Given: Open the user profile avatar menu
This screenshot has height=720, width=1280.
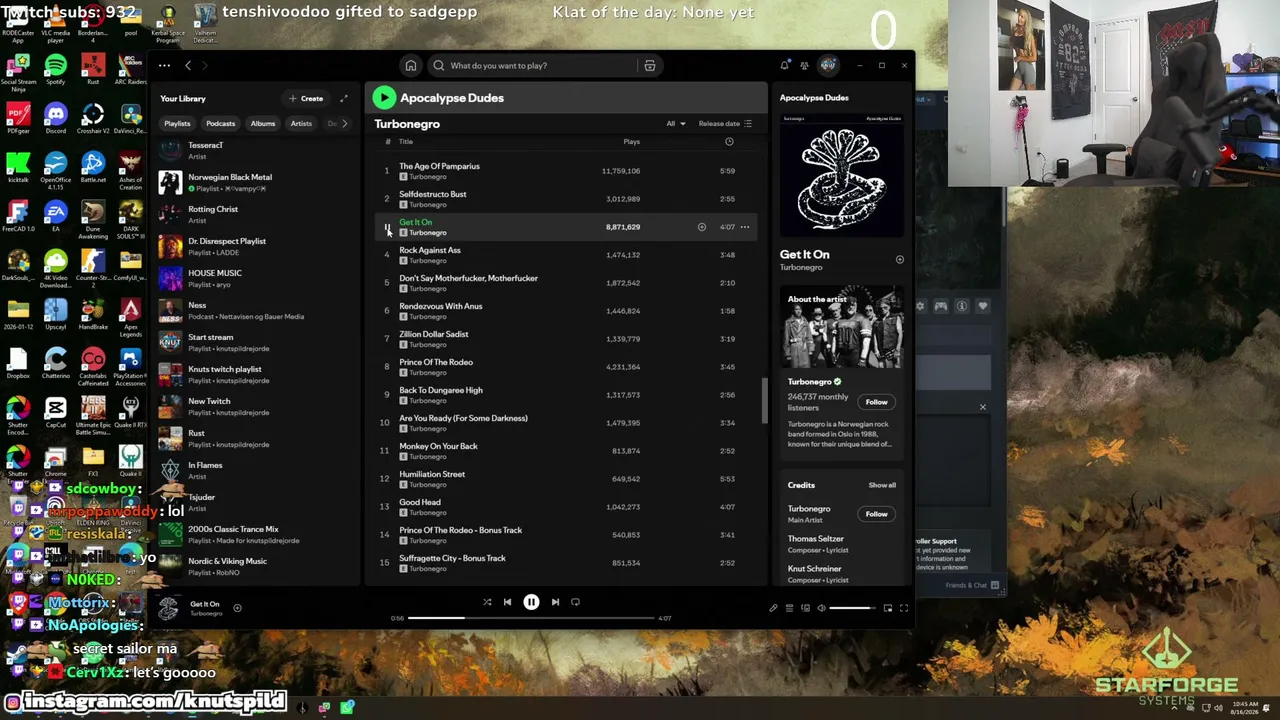Looking at the screenshot, I should point(828,66).
